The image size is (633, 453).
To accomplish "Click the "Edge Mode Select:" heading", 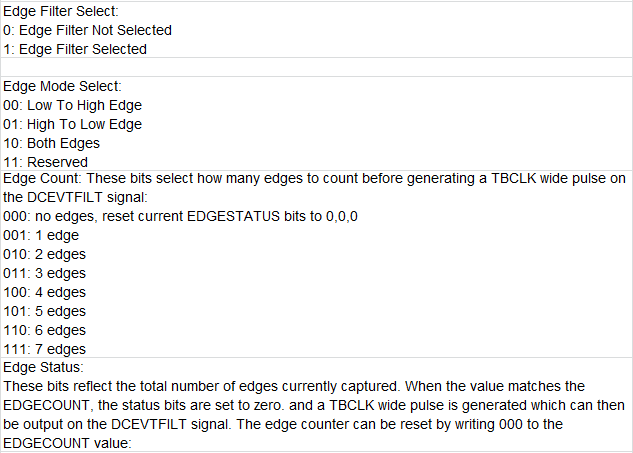I will pyautogui.click(x=62, y=86).
